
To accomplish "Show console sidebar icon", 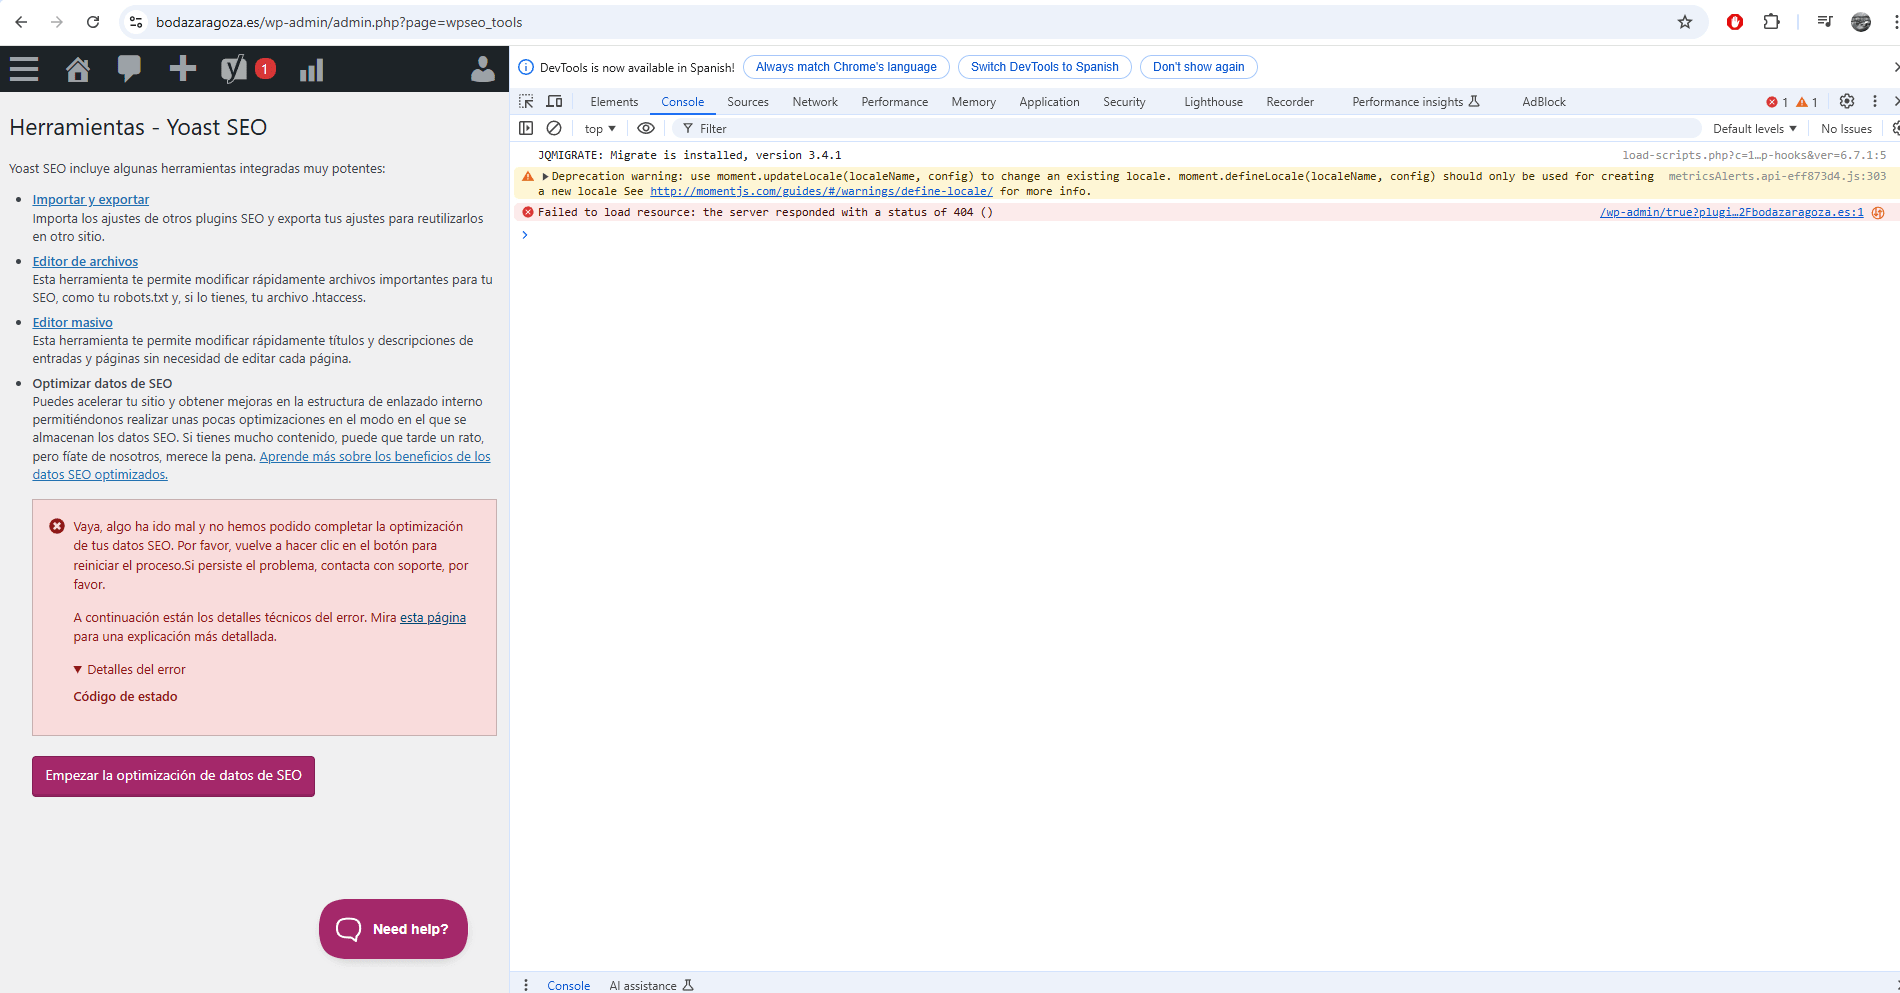I will tap(526, 128).
